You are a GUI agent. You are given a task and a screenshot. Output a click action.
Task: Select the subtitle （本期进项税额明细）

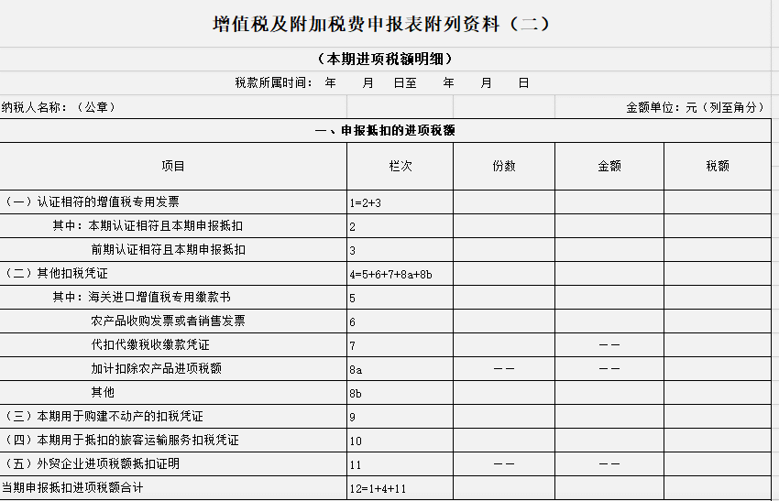click(386, 59)
